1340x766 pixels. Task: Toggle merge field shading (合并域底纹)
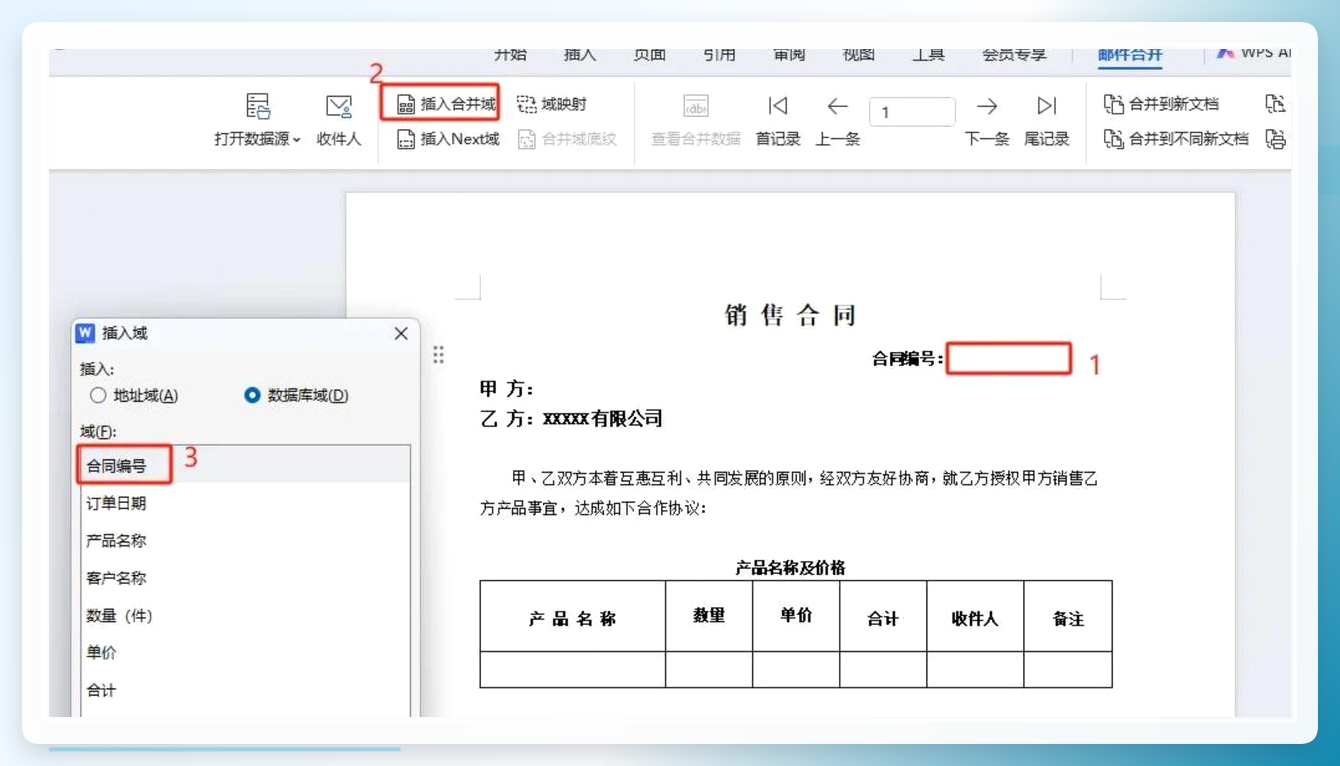(x=567, y=139)
